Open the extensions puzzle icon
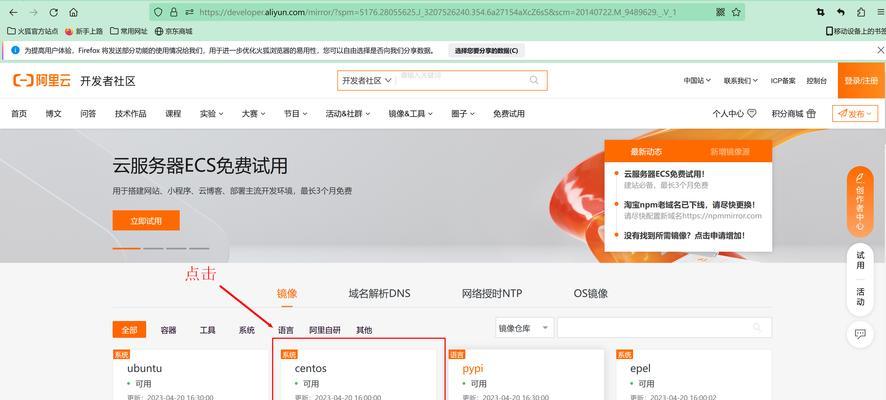 861,12
